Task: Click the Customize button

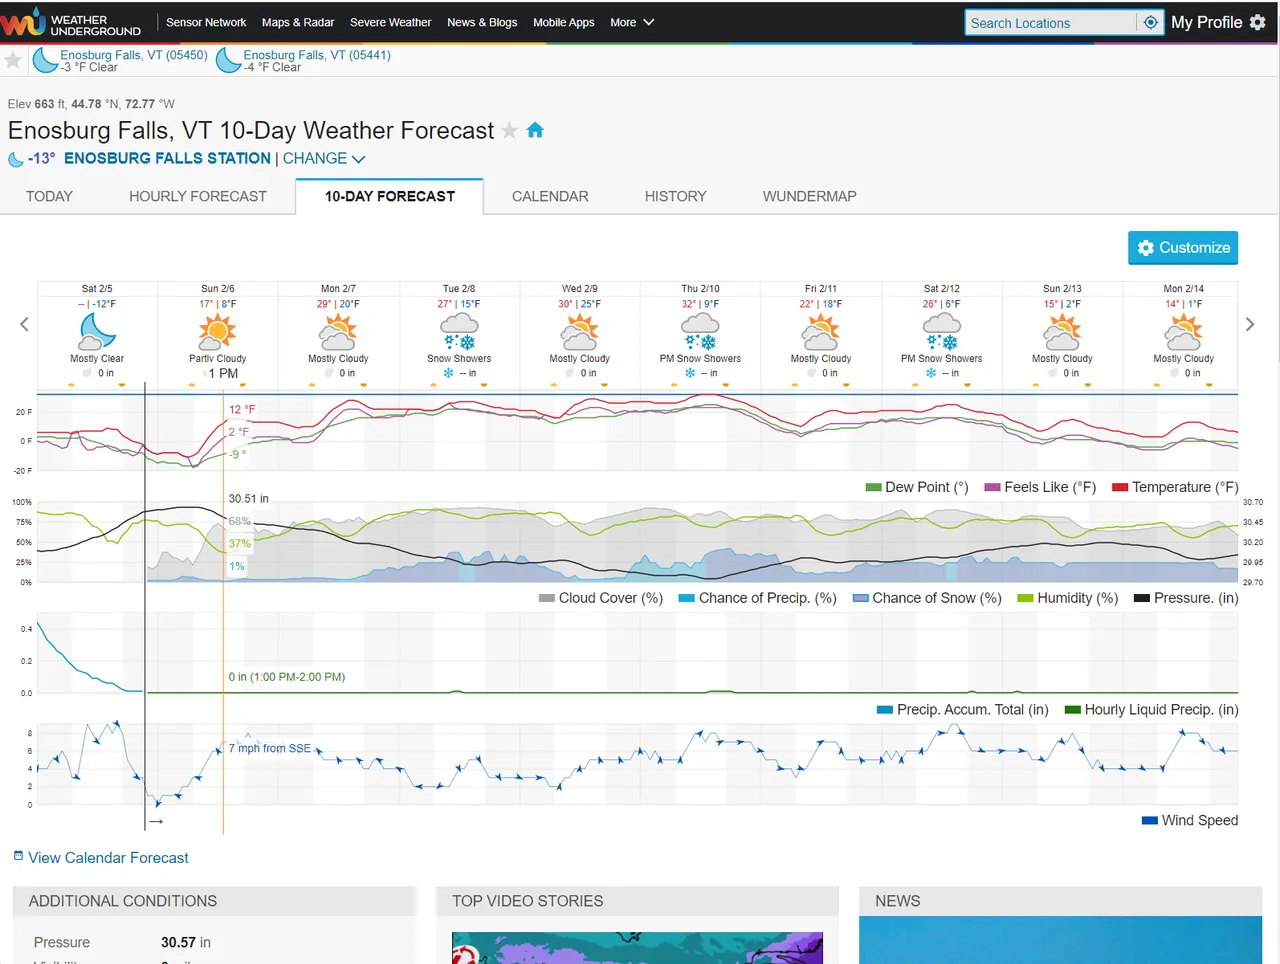Action: (1183, 248)
